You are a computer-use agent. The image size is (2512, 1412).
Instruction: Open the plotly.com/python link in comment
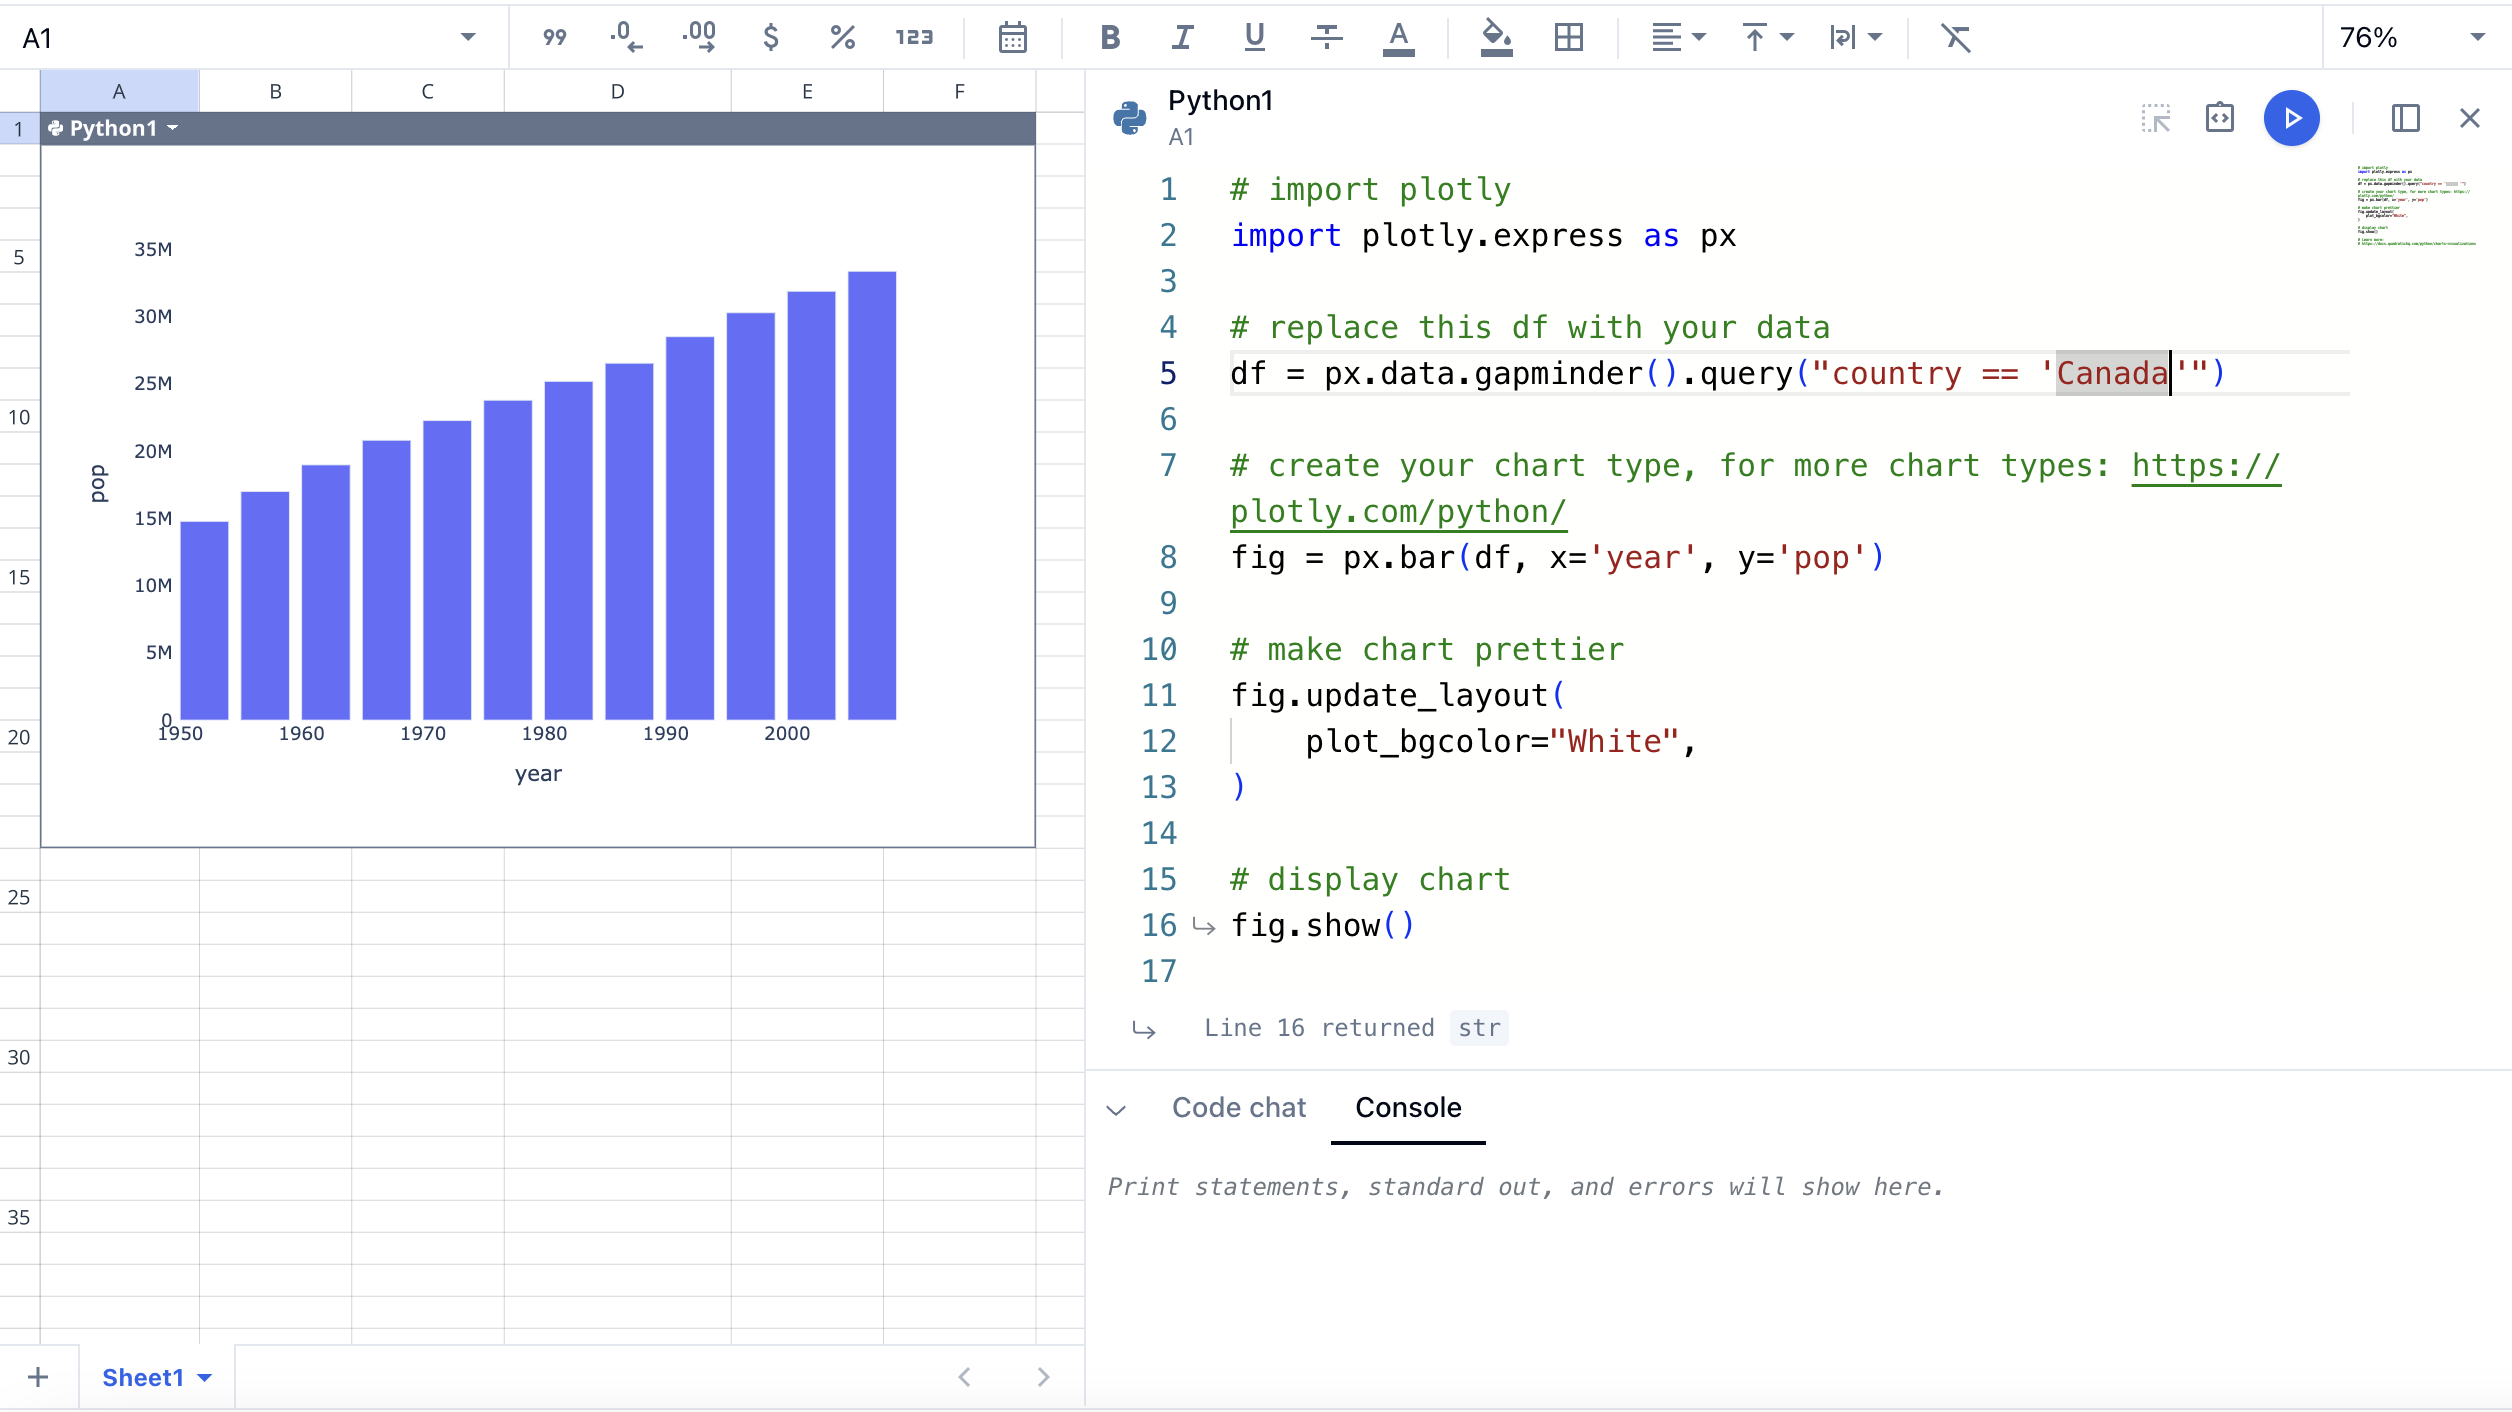(1397, 511)
